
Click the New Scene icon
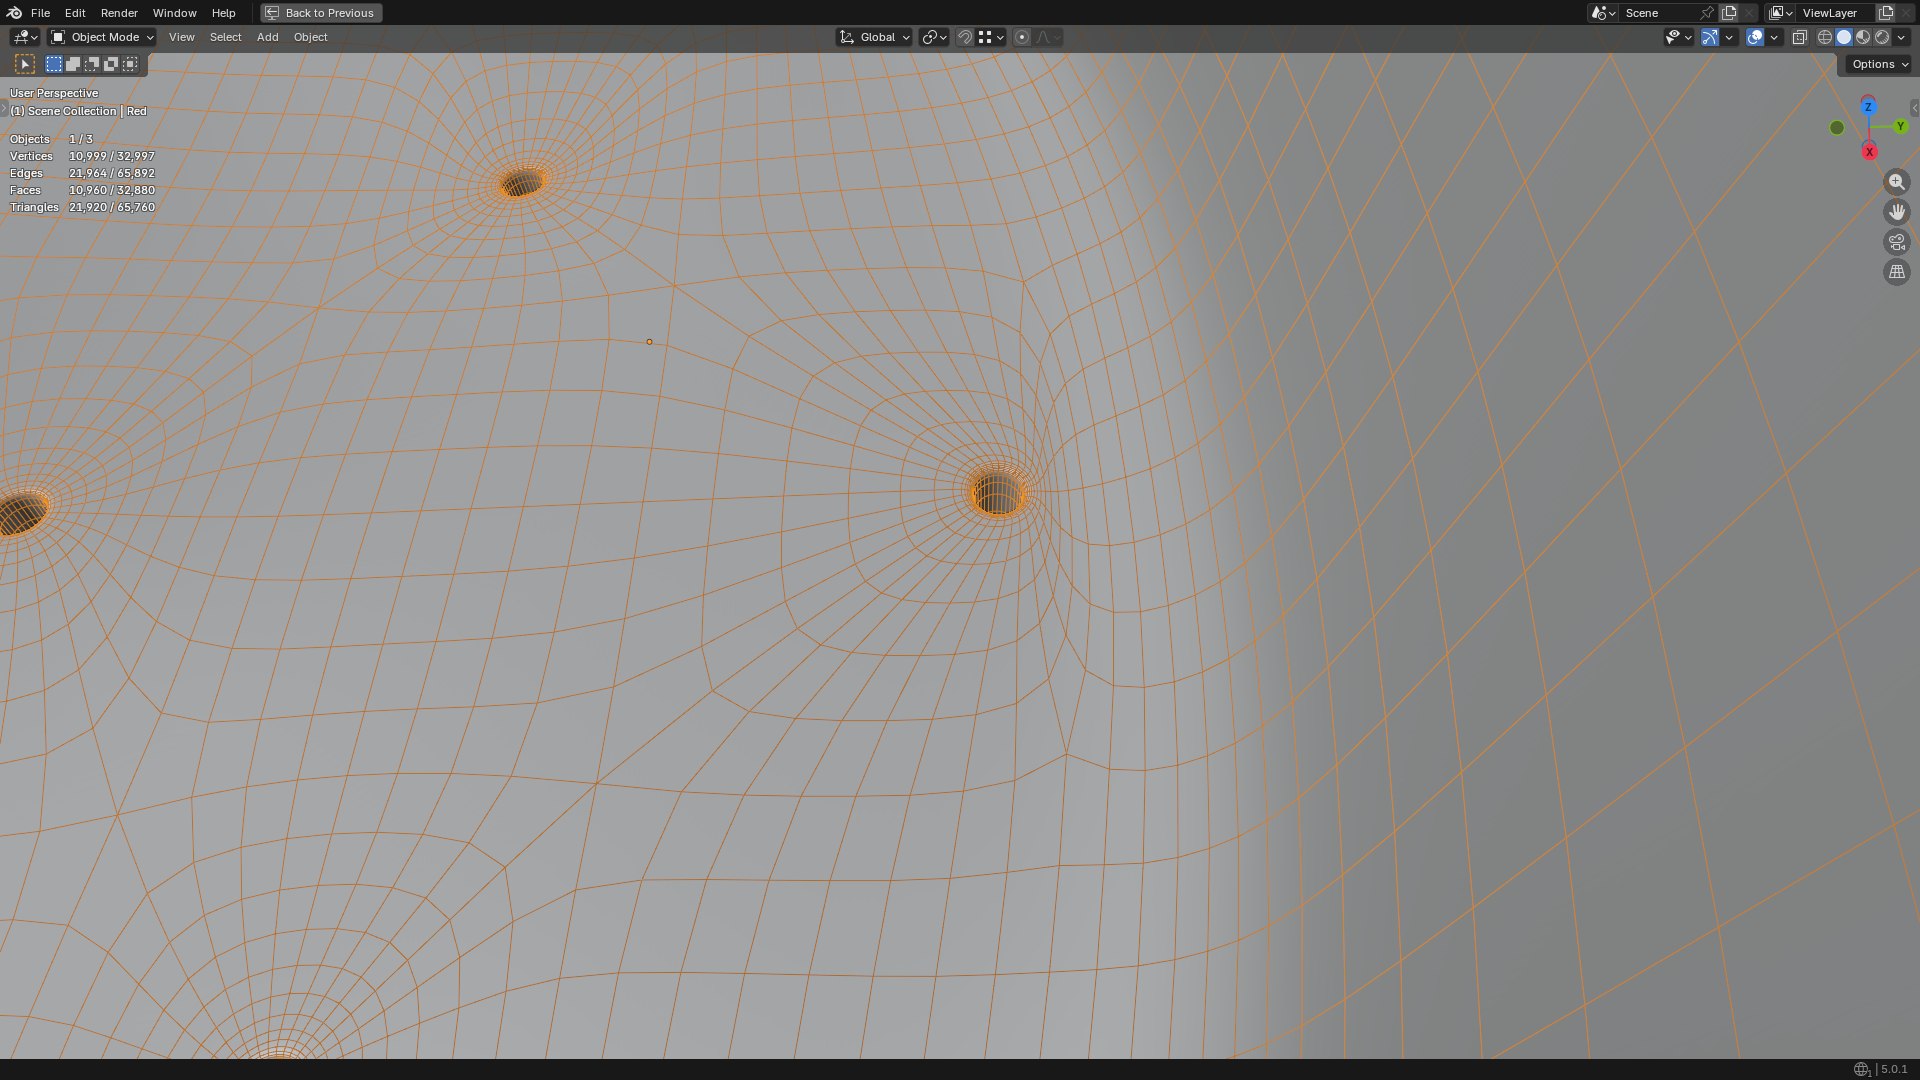(x=1729, y=13)
